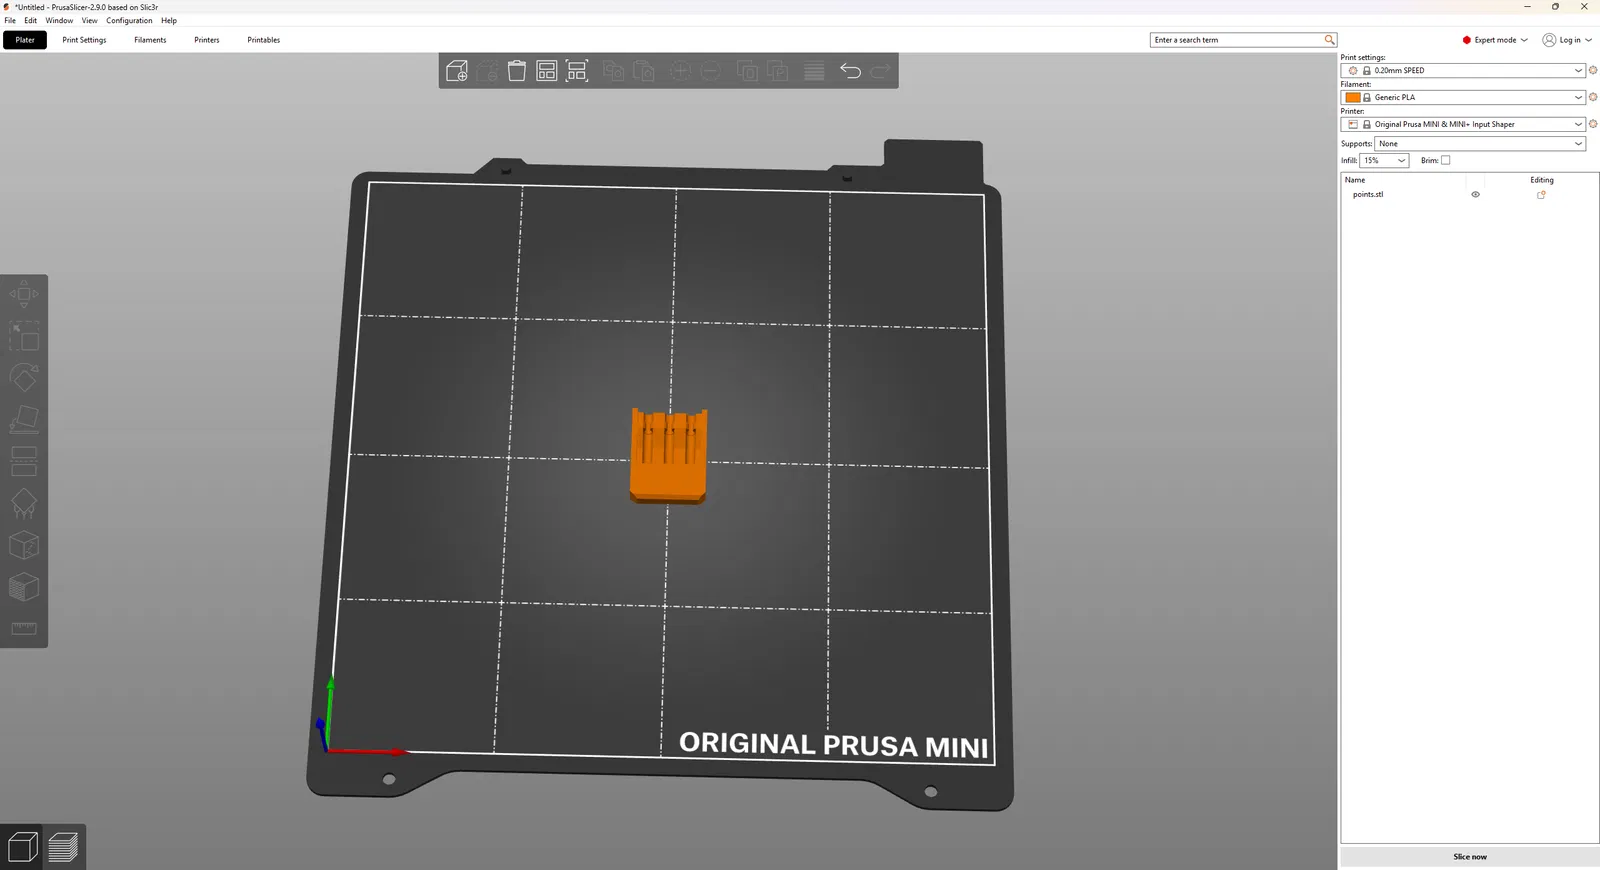Open the Log in account dropdown
The image size is (1600, 870).
point(1567,40)
